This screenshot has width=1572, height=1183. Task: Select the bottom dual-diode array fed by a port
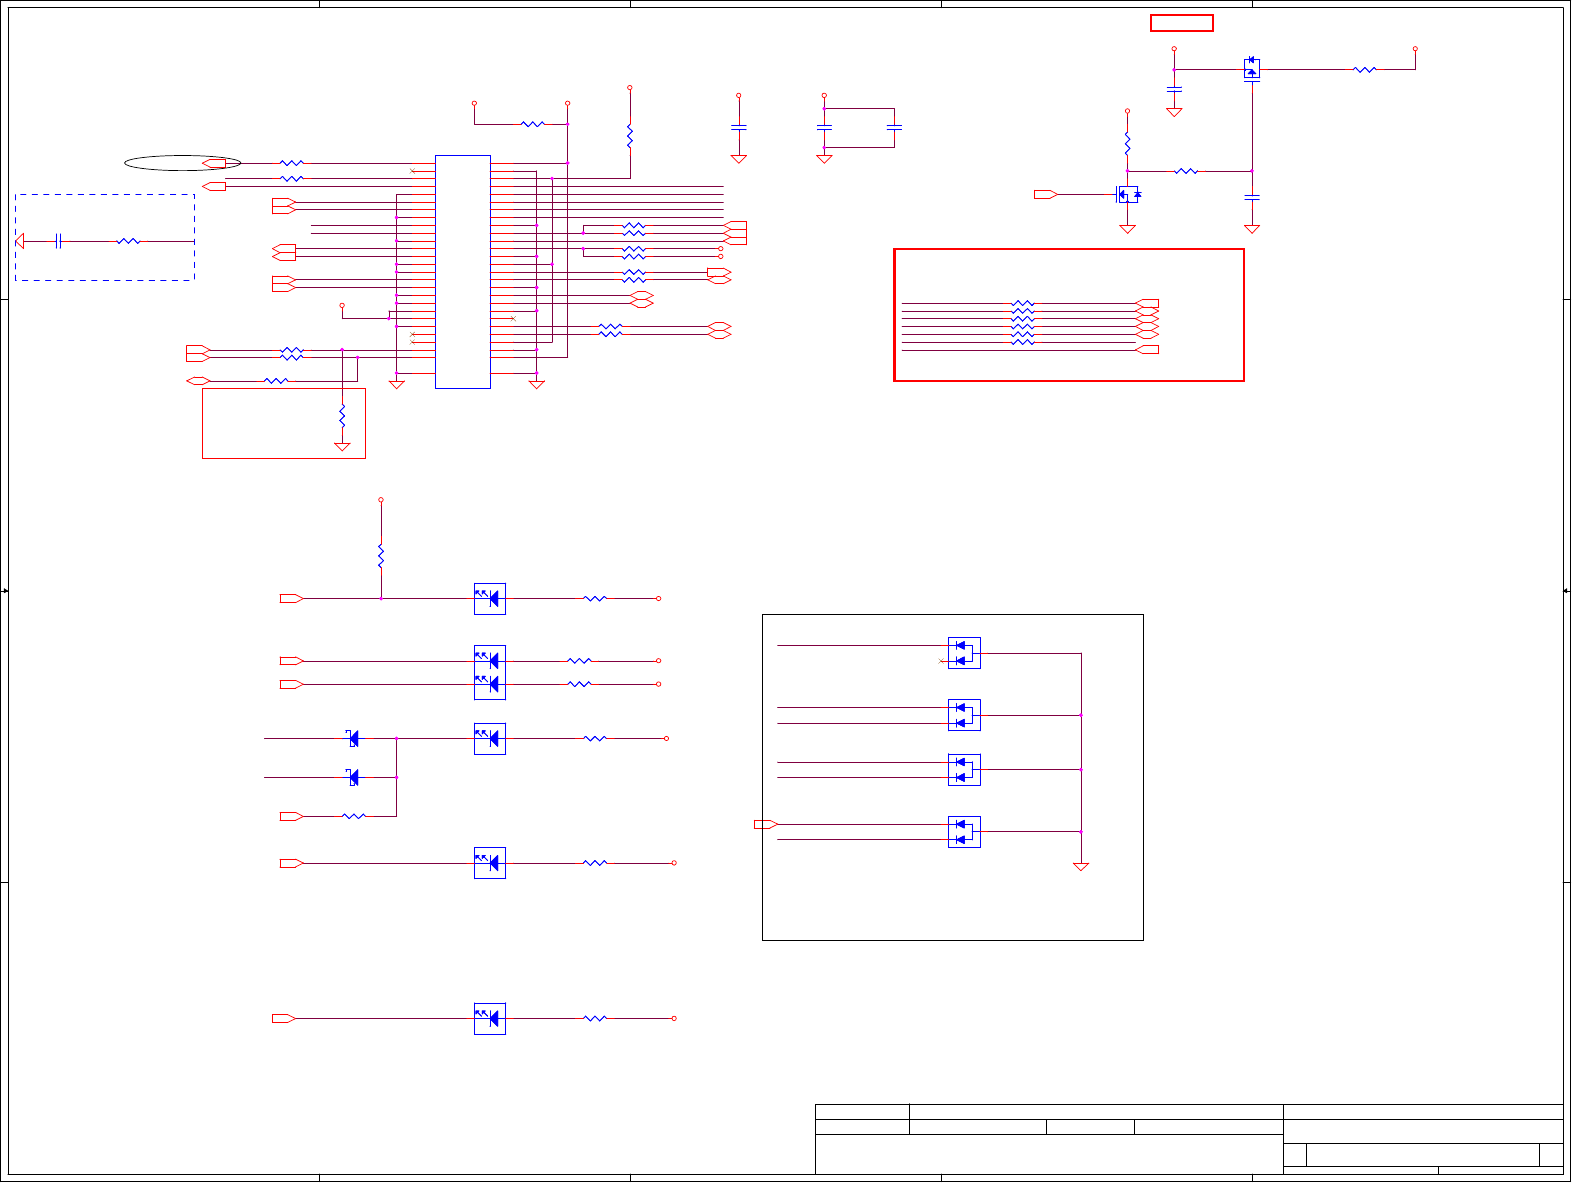tap(964, 831)
